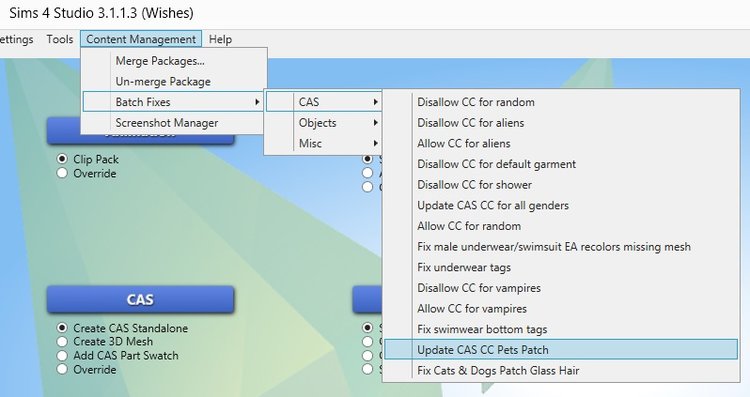This screenshot has width=750, height=397.
Task: Select Add CAS Part Swatch option
Action: tap(62, 355)
